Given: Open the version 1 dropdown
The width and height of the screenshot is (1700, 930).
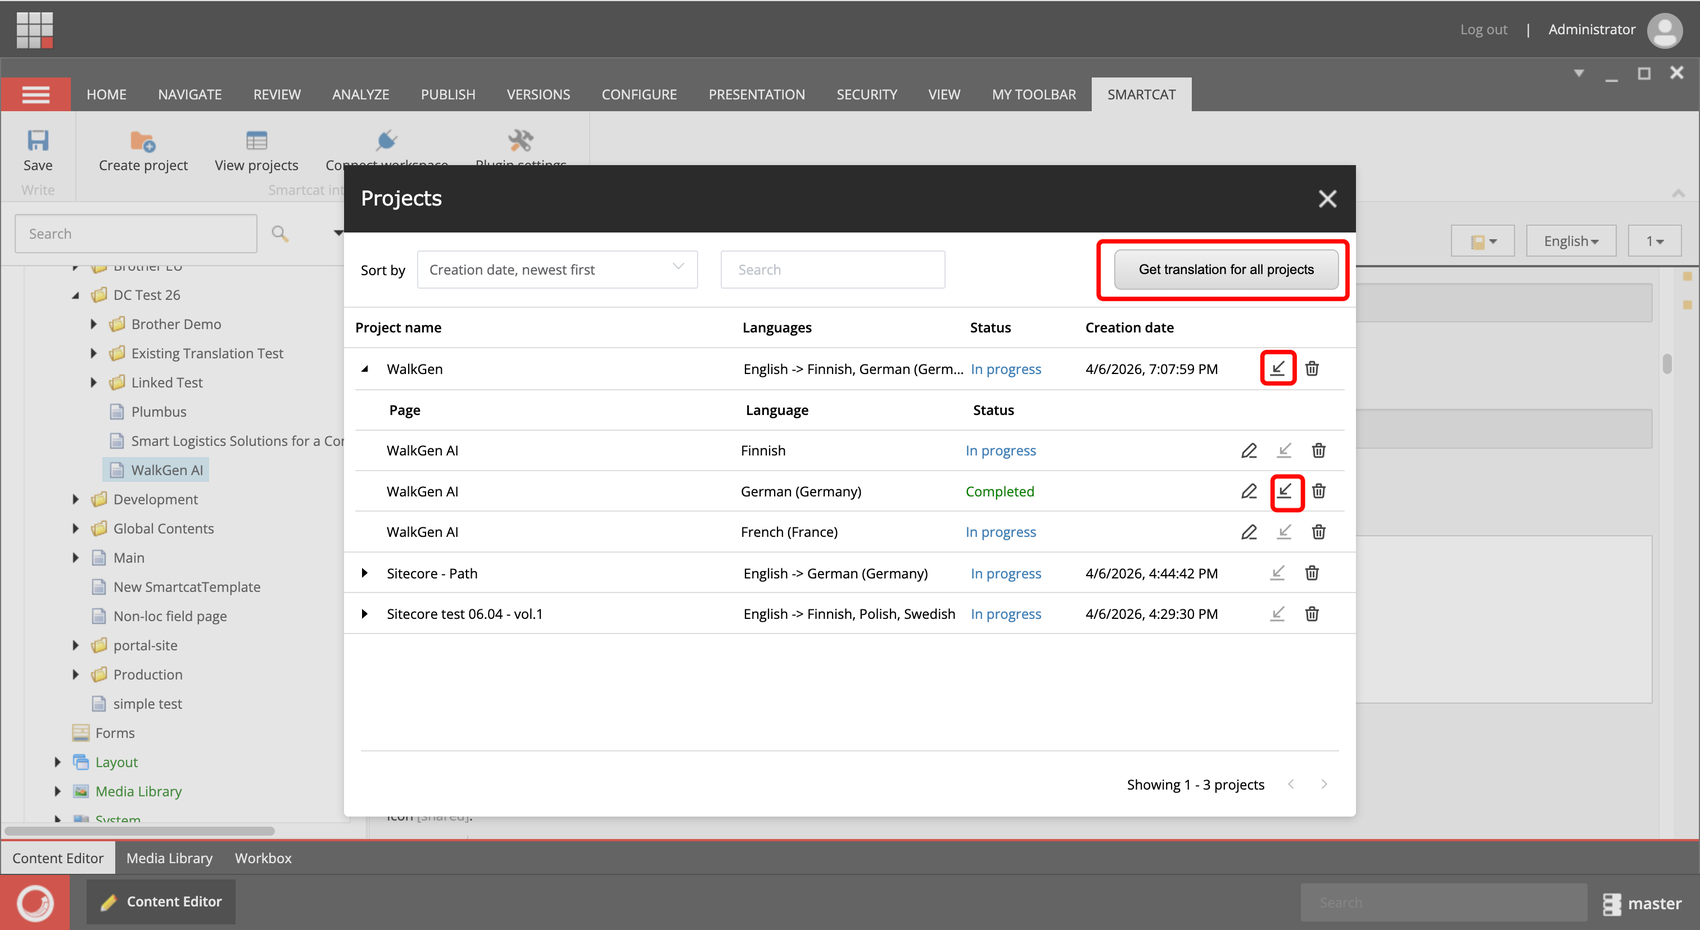Looking at the screenshot, I should [x=1655, y=241].
